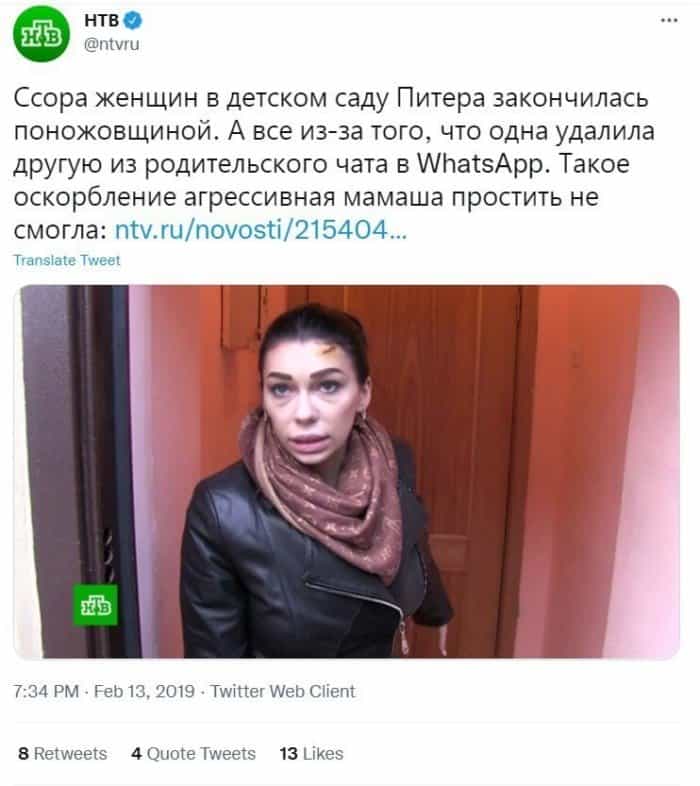Click the НТВ display name
Image resolution: width=700 pixels, height=786 pixels.
[102, 20]
